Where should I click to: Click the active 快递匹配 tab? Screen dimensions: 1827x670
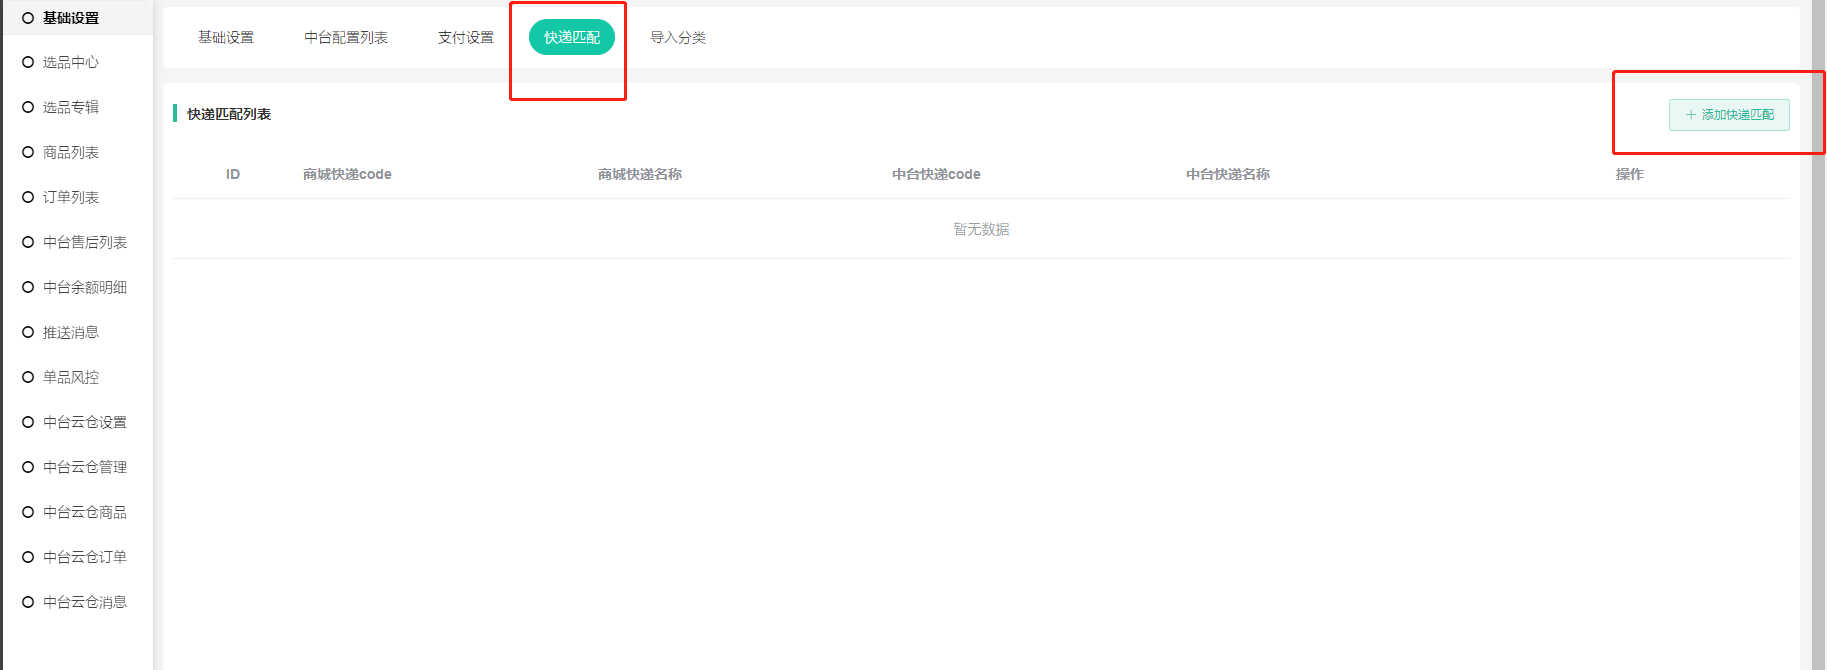click(572, 38)
